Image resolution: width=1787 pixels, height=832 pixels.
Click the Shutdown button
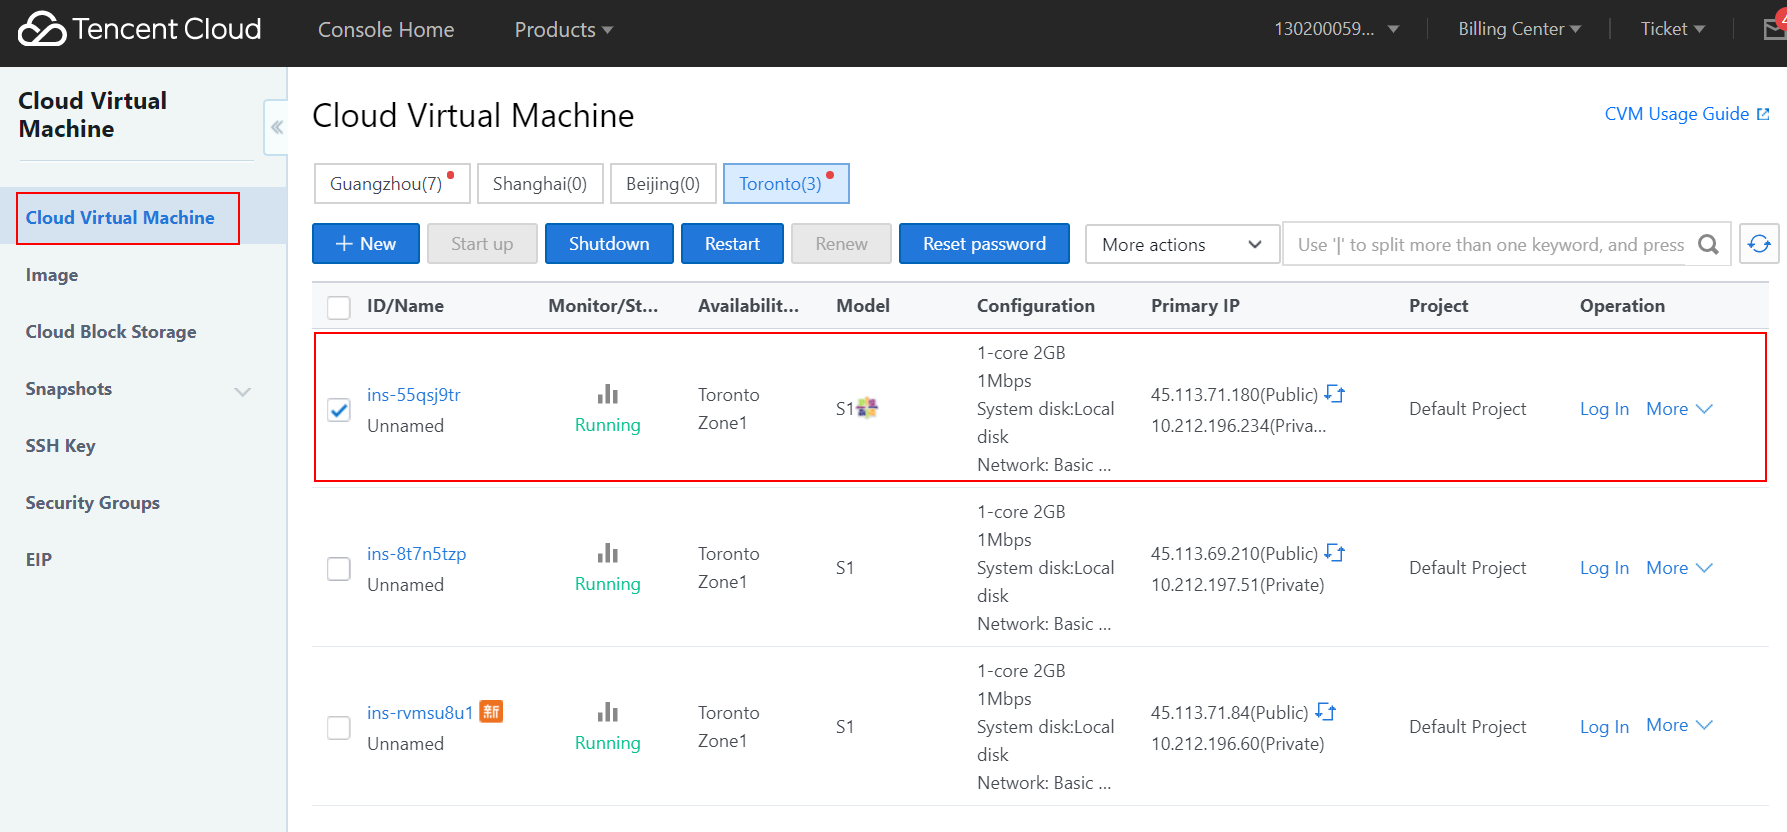tap(609, 244)
